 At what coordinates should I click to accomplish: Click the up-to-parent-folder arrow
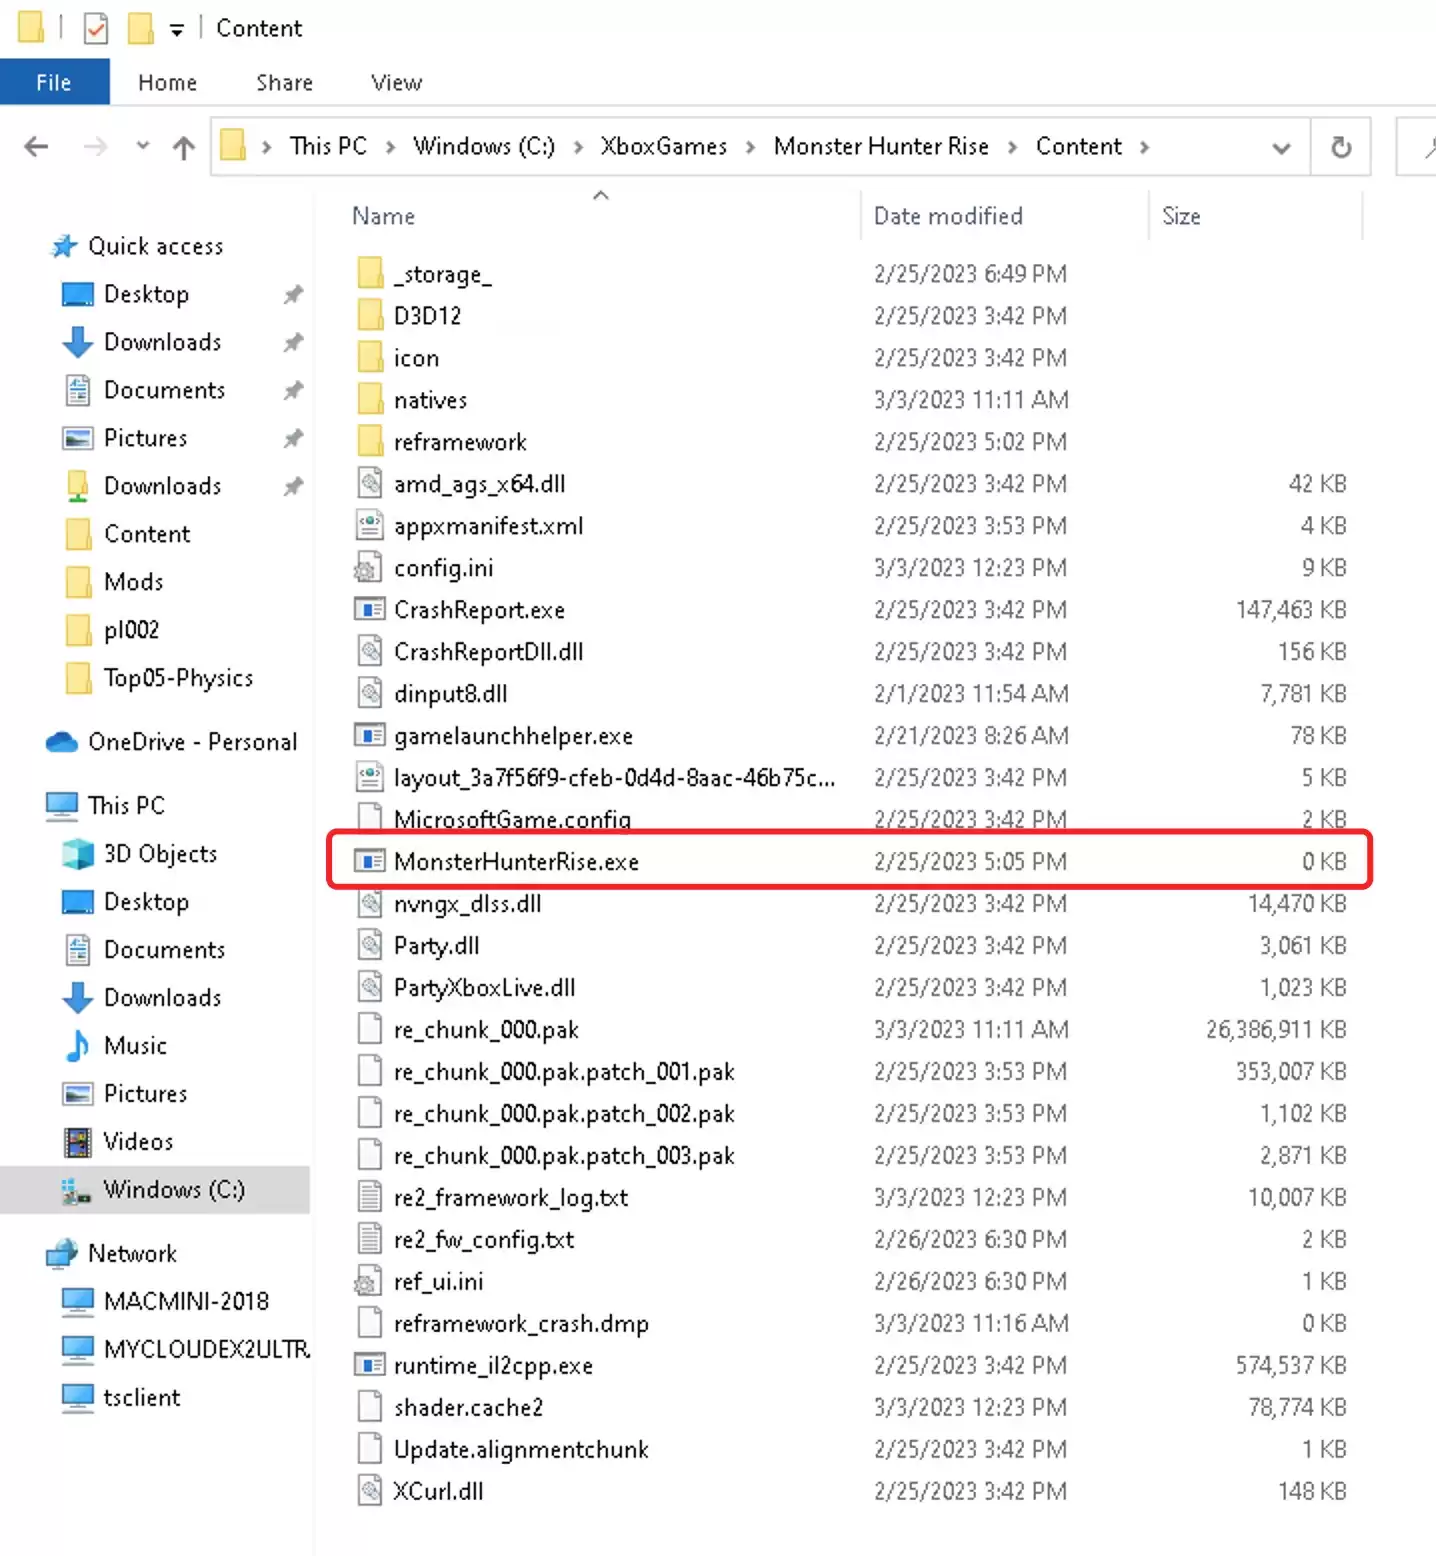(183, 146)
